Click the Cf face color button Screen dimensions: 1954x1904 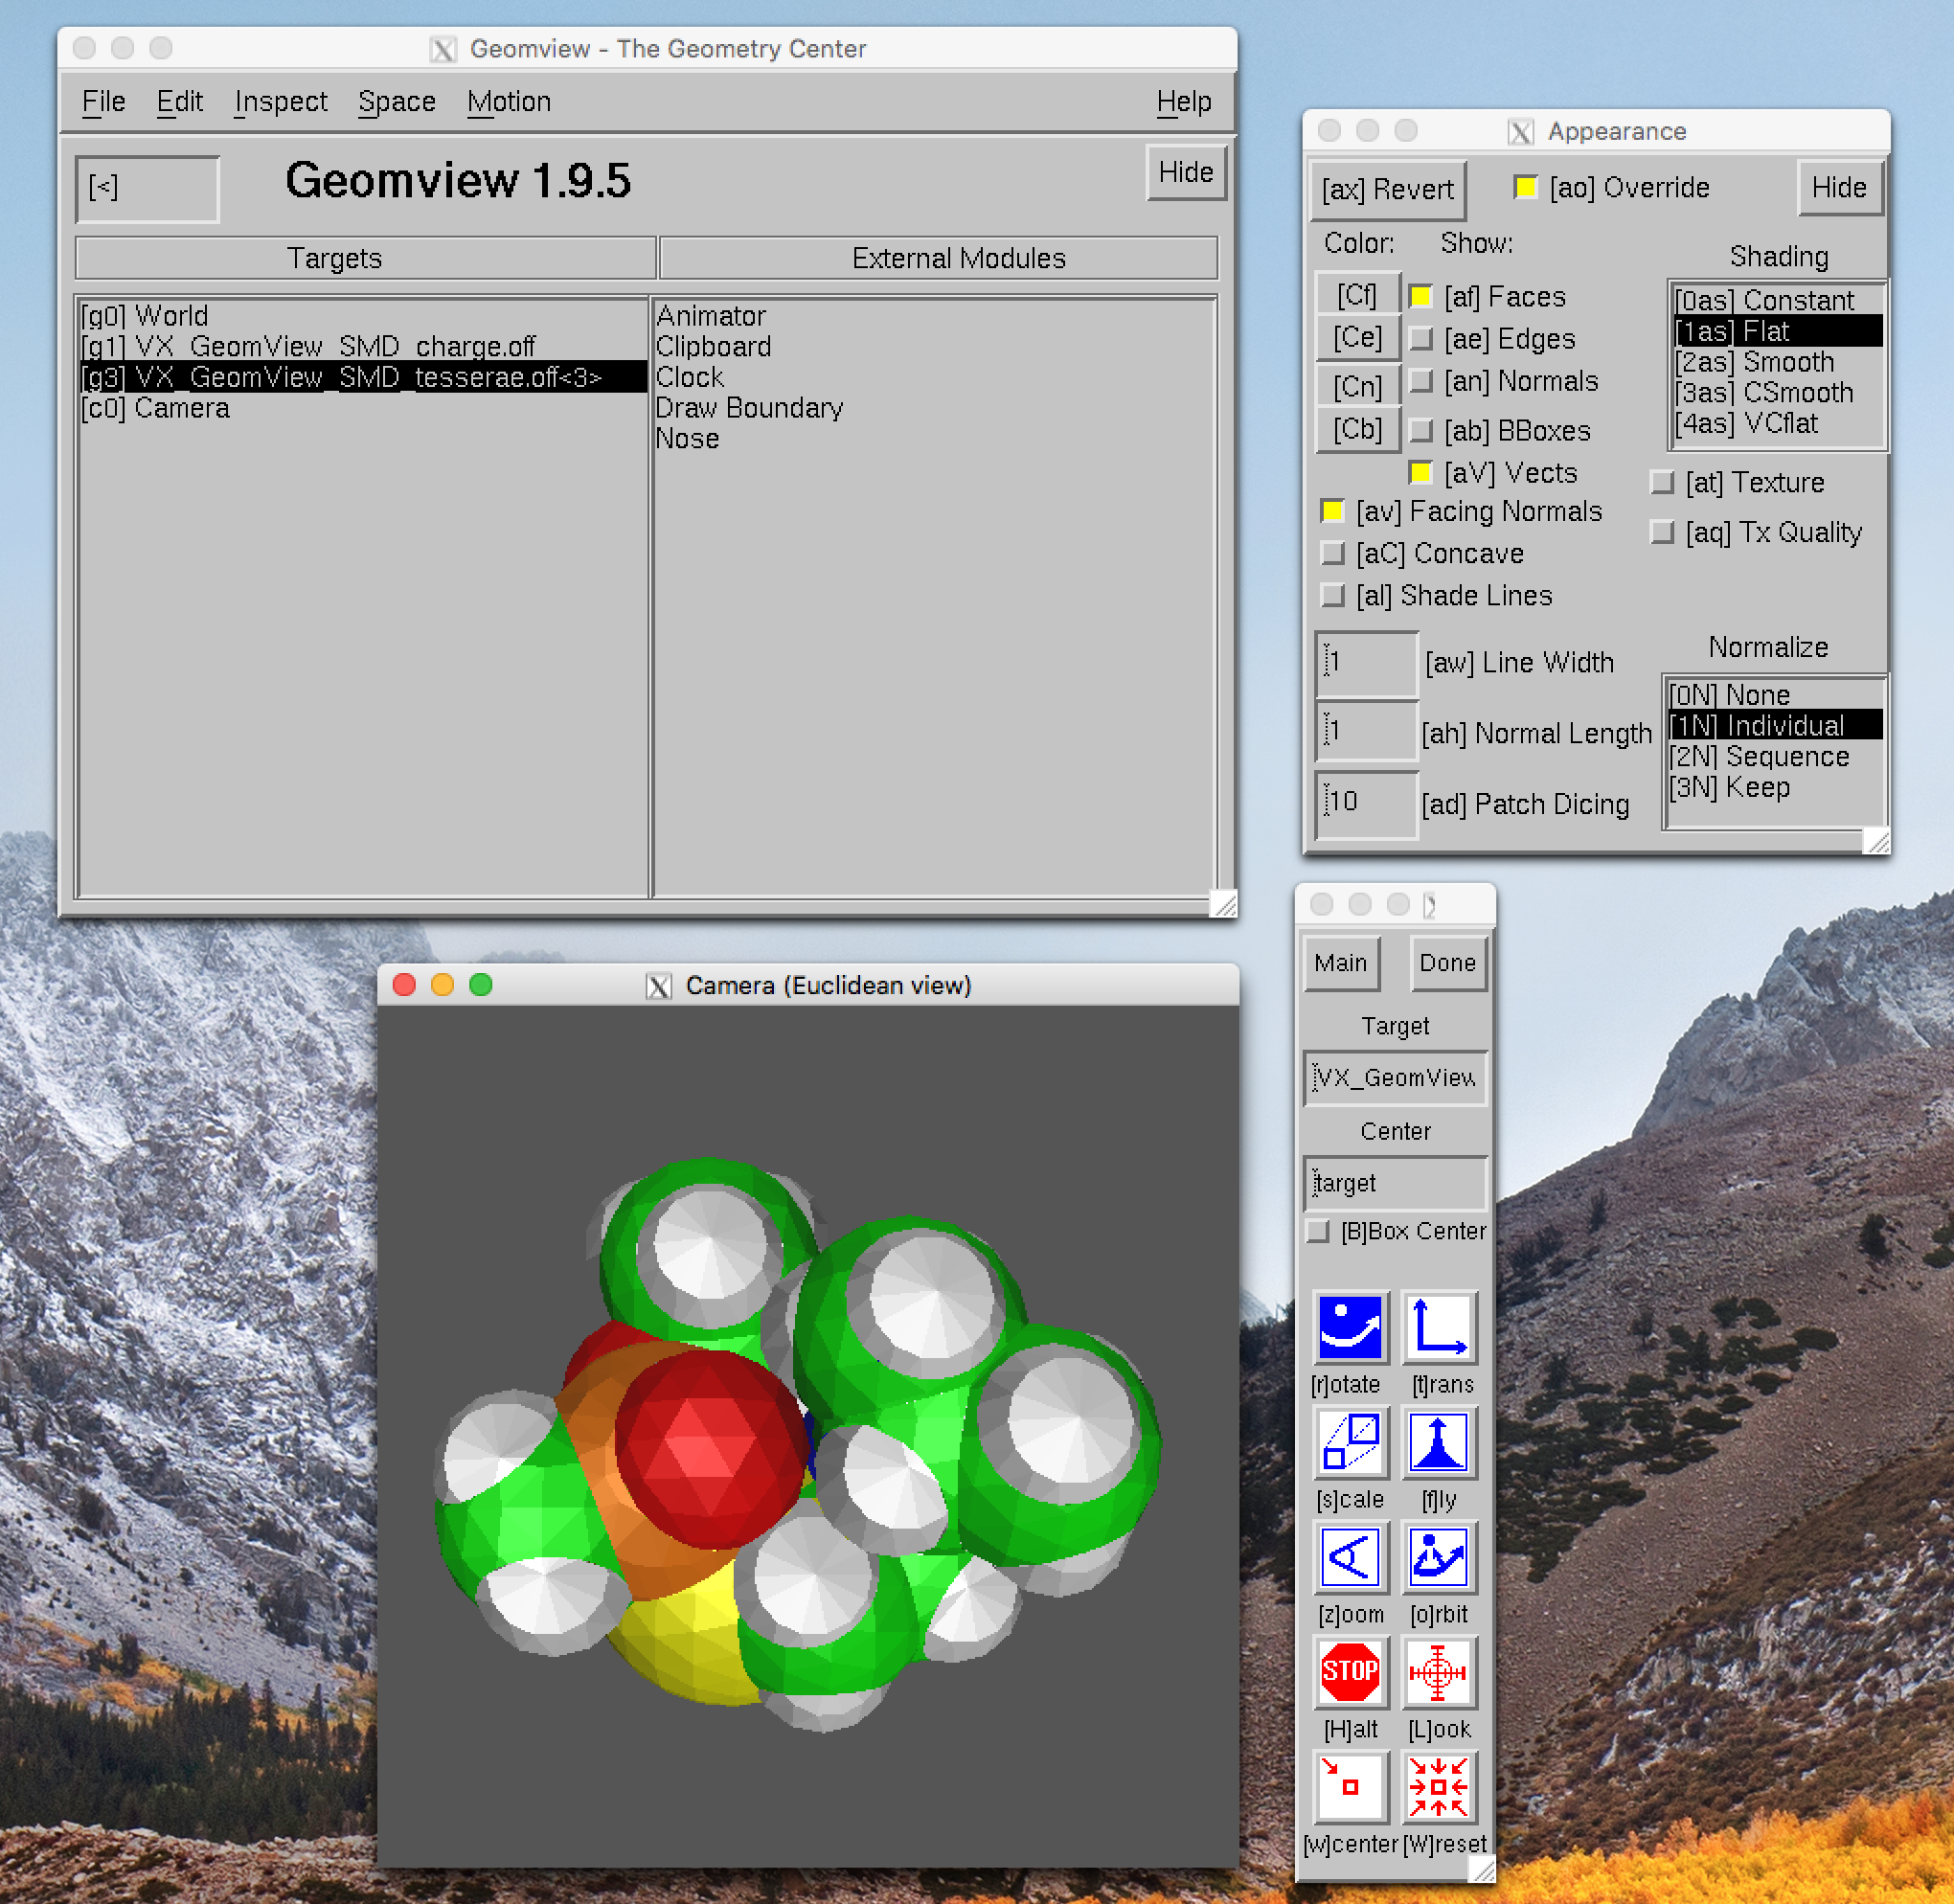pos(1356,295)
